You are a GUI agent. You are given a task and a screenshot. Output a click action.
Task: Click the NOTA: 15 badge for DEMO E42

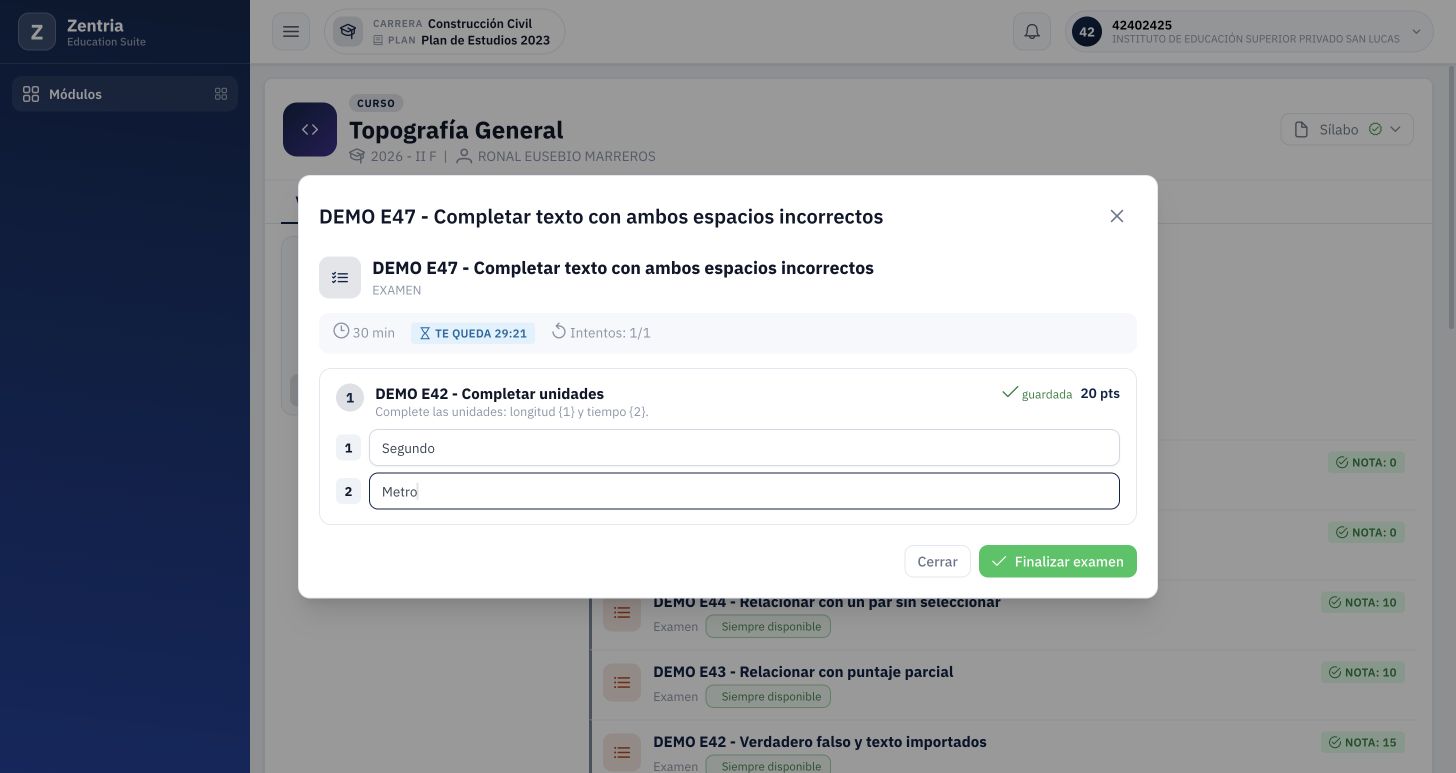(1362, 742)
